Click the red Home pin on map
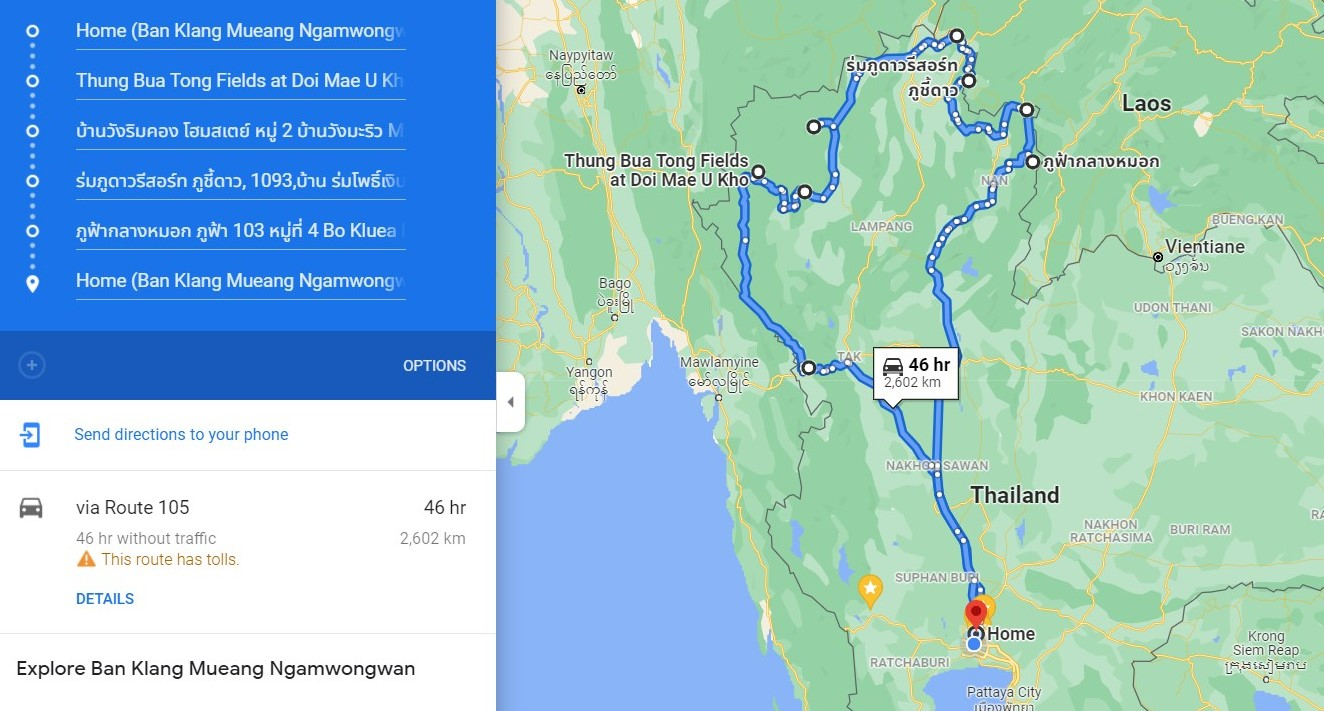 pyautogui.click(x=976, y=612)
